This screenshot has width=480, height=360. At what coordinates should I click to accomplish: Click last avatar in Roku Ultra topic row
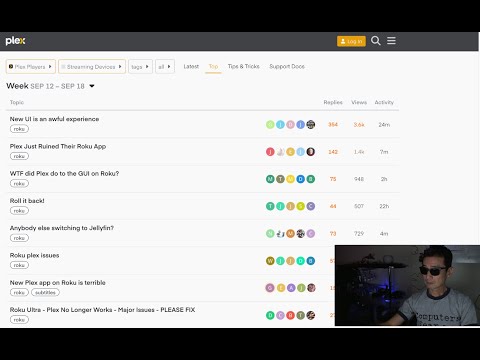[x=311, y=315]
